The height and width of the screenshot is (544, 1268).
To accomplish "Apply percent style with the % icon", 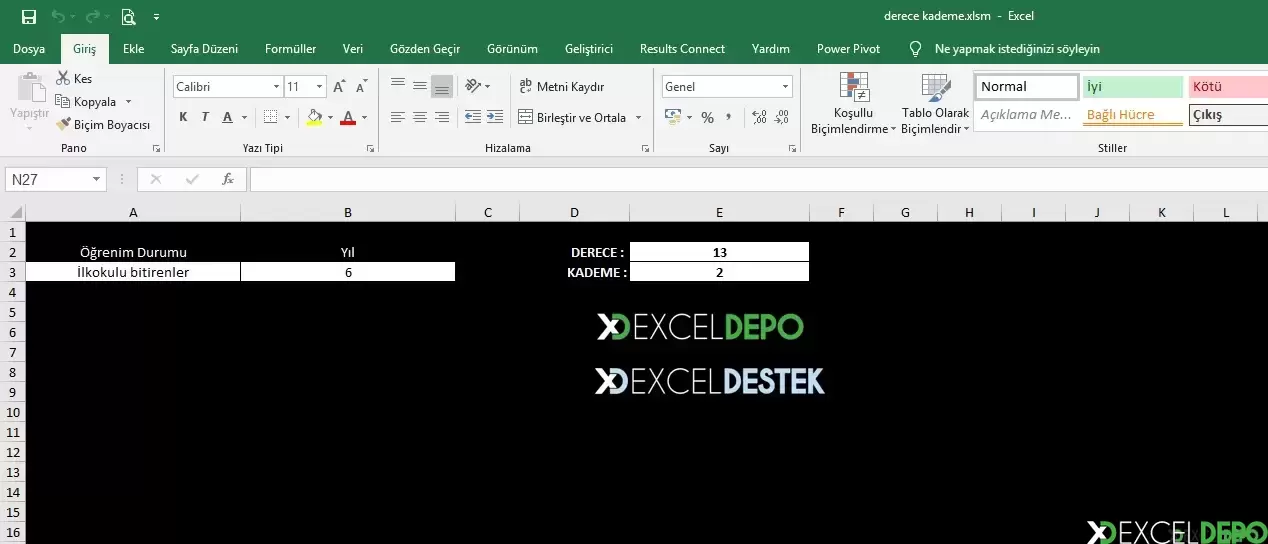I will coord(707,117).
